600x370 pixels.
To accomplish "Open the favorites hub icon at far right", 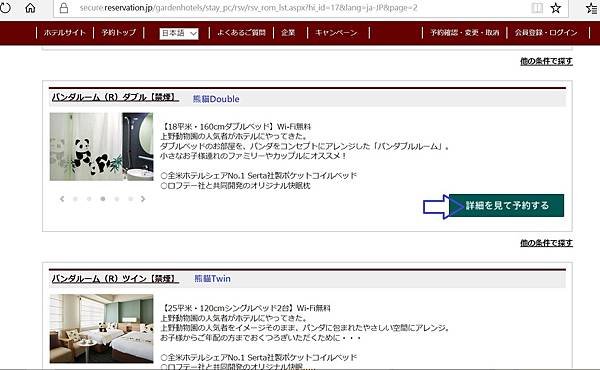I will coord(593,8).
